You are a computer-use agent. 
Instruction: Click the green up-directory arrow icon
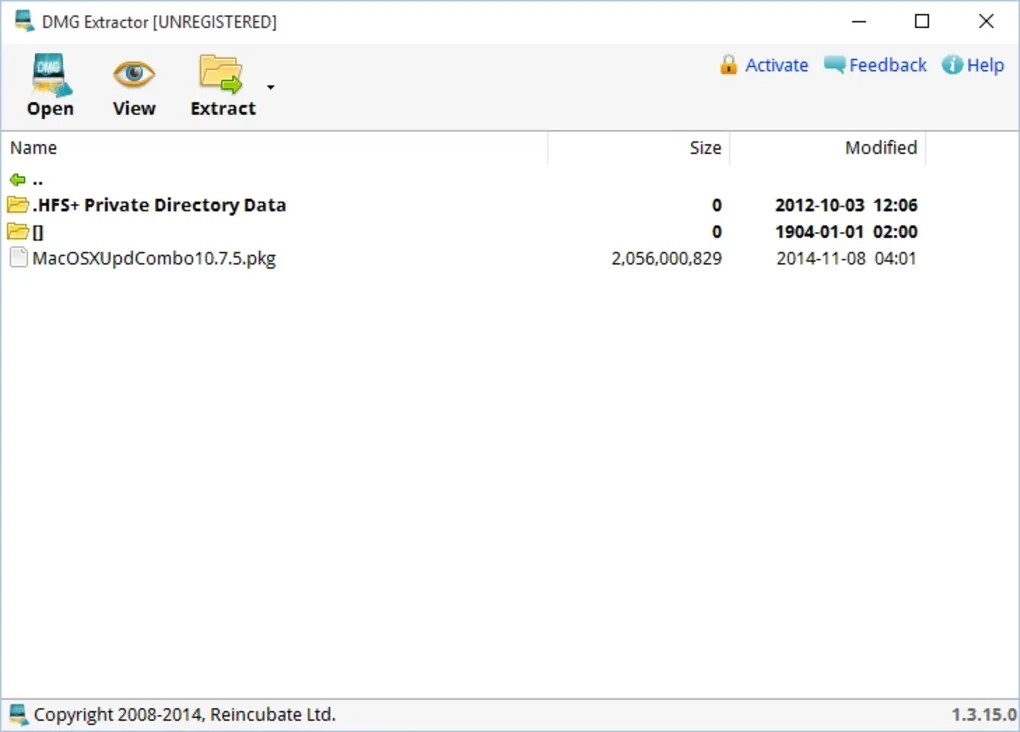17,180
